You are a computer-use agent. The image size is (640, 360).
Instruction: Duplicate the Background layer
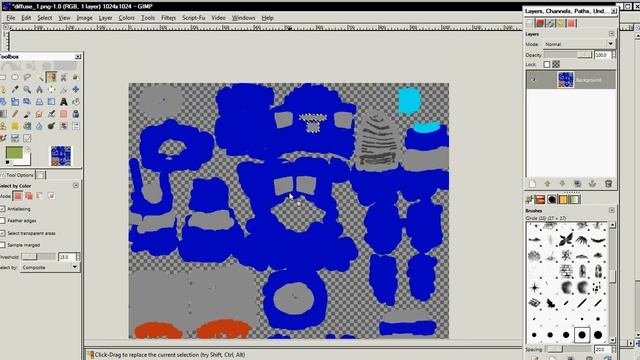pos(578,184)
